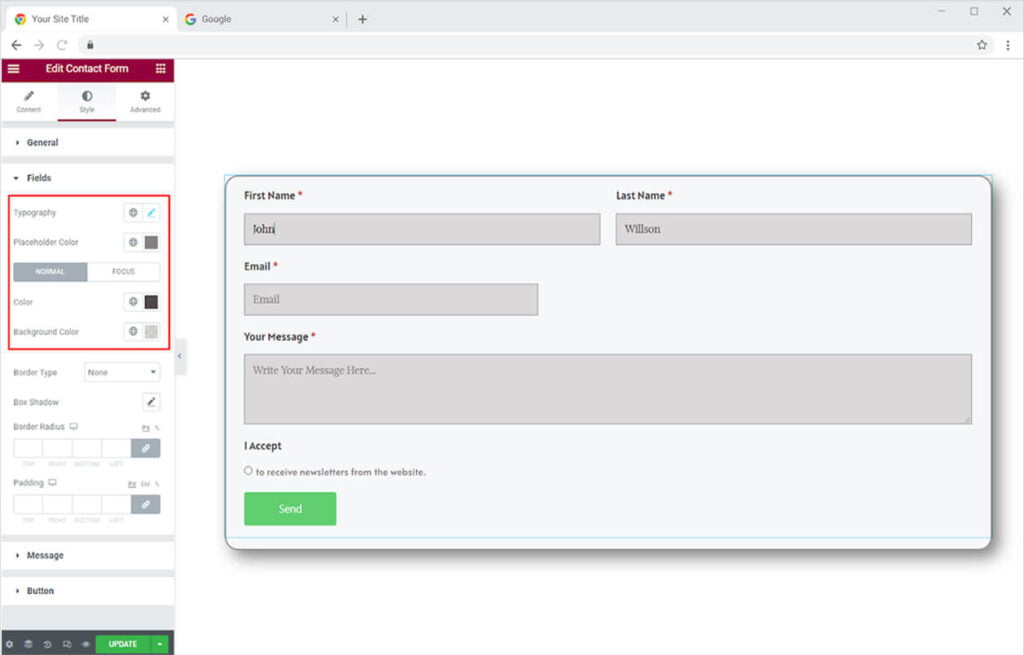The height and width of the screenshot is (655, 1024).
Task: Toggle the preview eye icon in footer
Action: pyautogui.click(x=85, y=644)
